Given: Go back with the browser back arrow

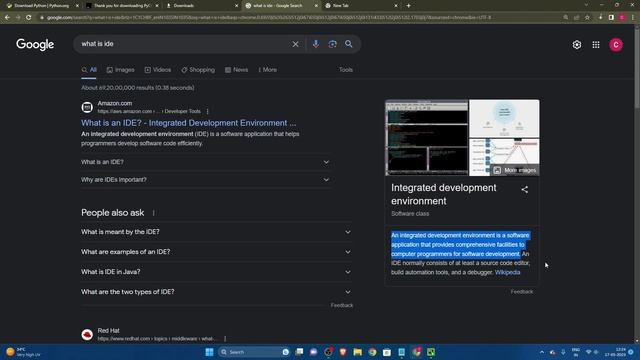Looking at the screenshot, I should (7, 18).
